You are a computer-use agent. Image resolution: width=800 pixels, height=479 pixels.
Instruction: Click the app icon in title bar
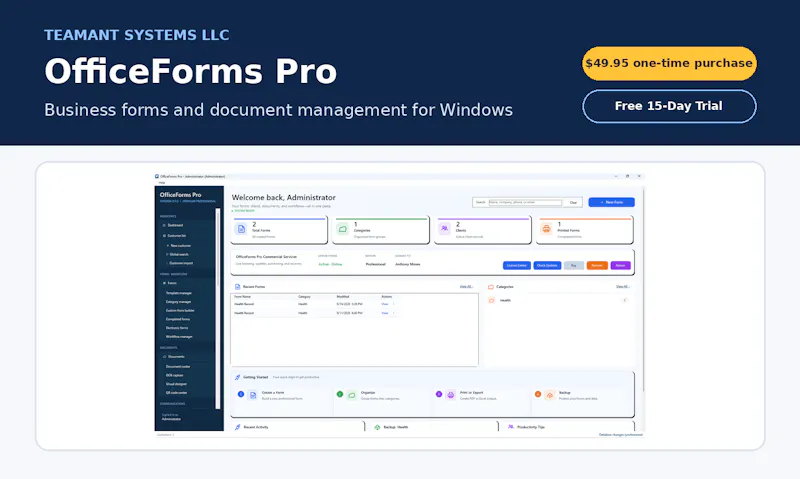pyautogui.click(x=157, y=177)
